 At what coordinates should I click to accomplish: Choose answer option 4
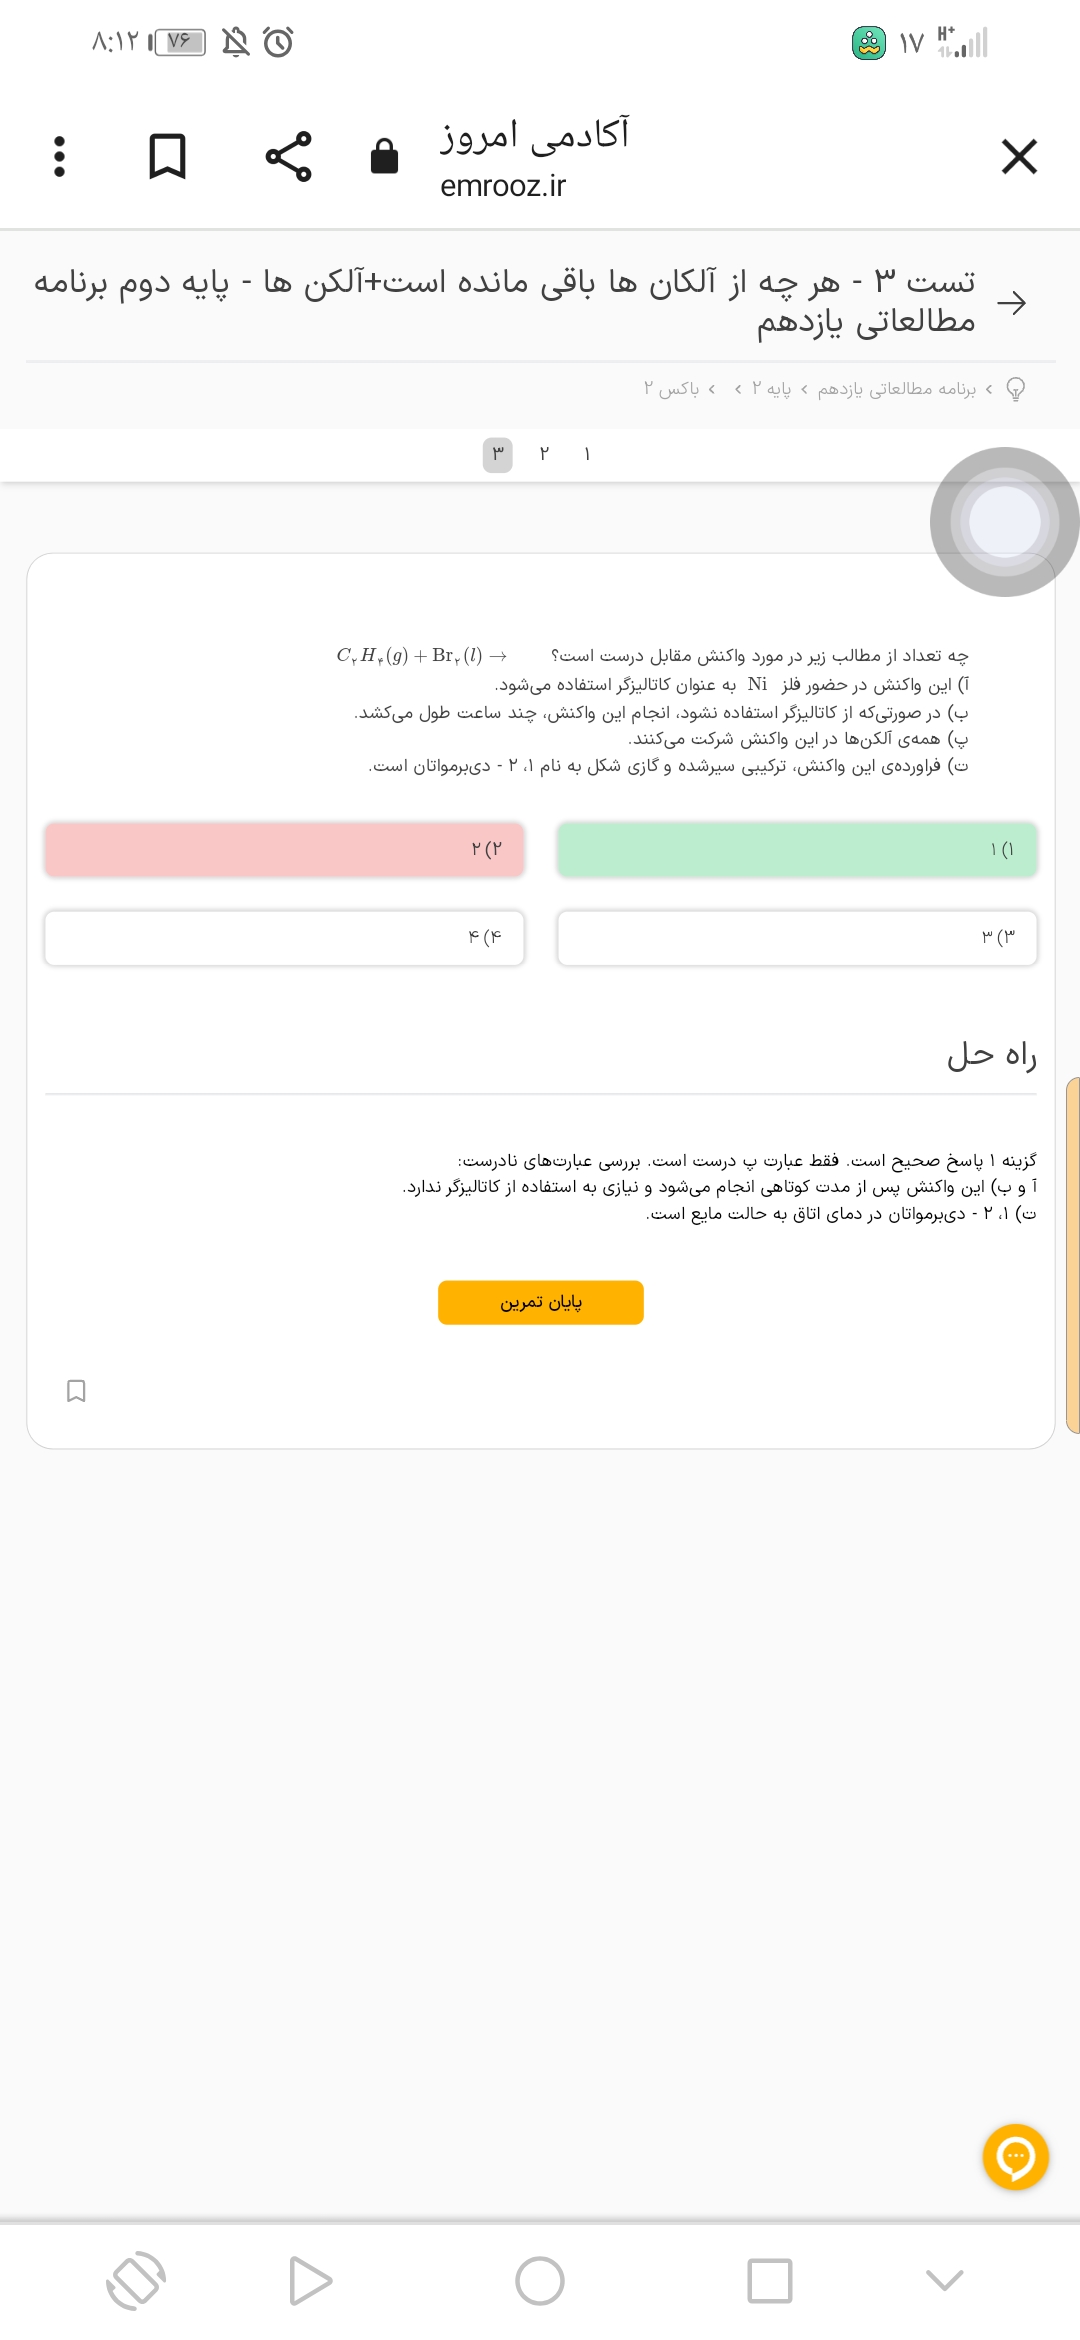point(284,938)
